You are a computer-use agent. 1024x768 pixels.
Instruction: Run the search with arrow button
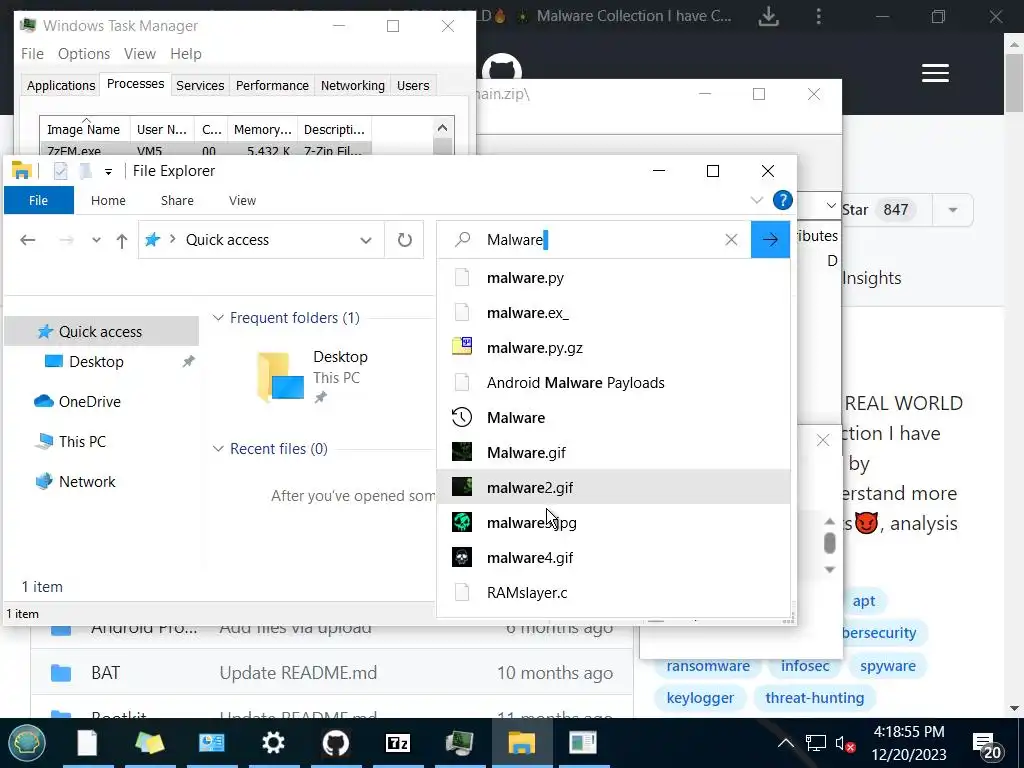click(770, 240)
